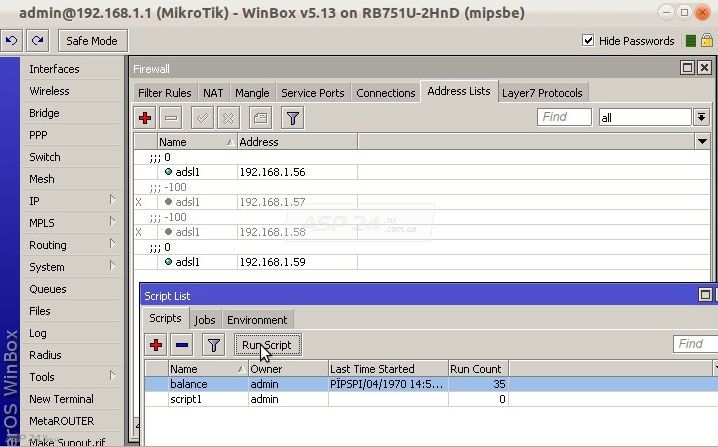718x447 pixels.
Task: Select the disabled entry 192.168.1.58
Action: (421, 232)
